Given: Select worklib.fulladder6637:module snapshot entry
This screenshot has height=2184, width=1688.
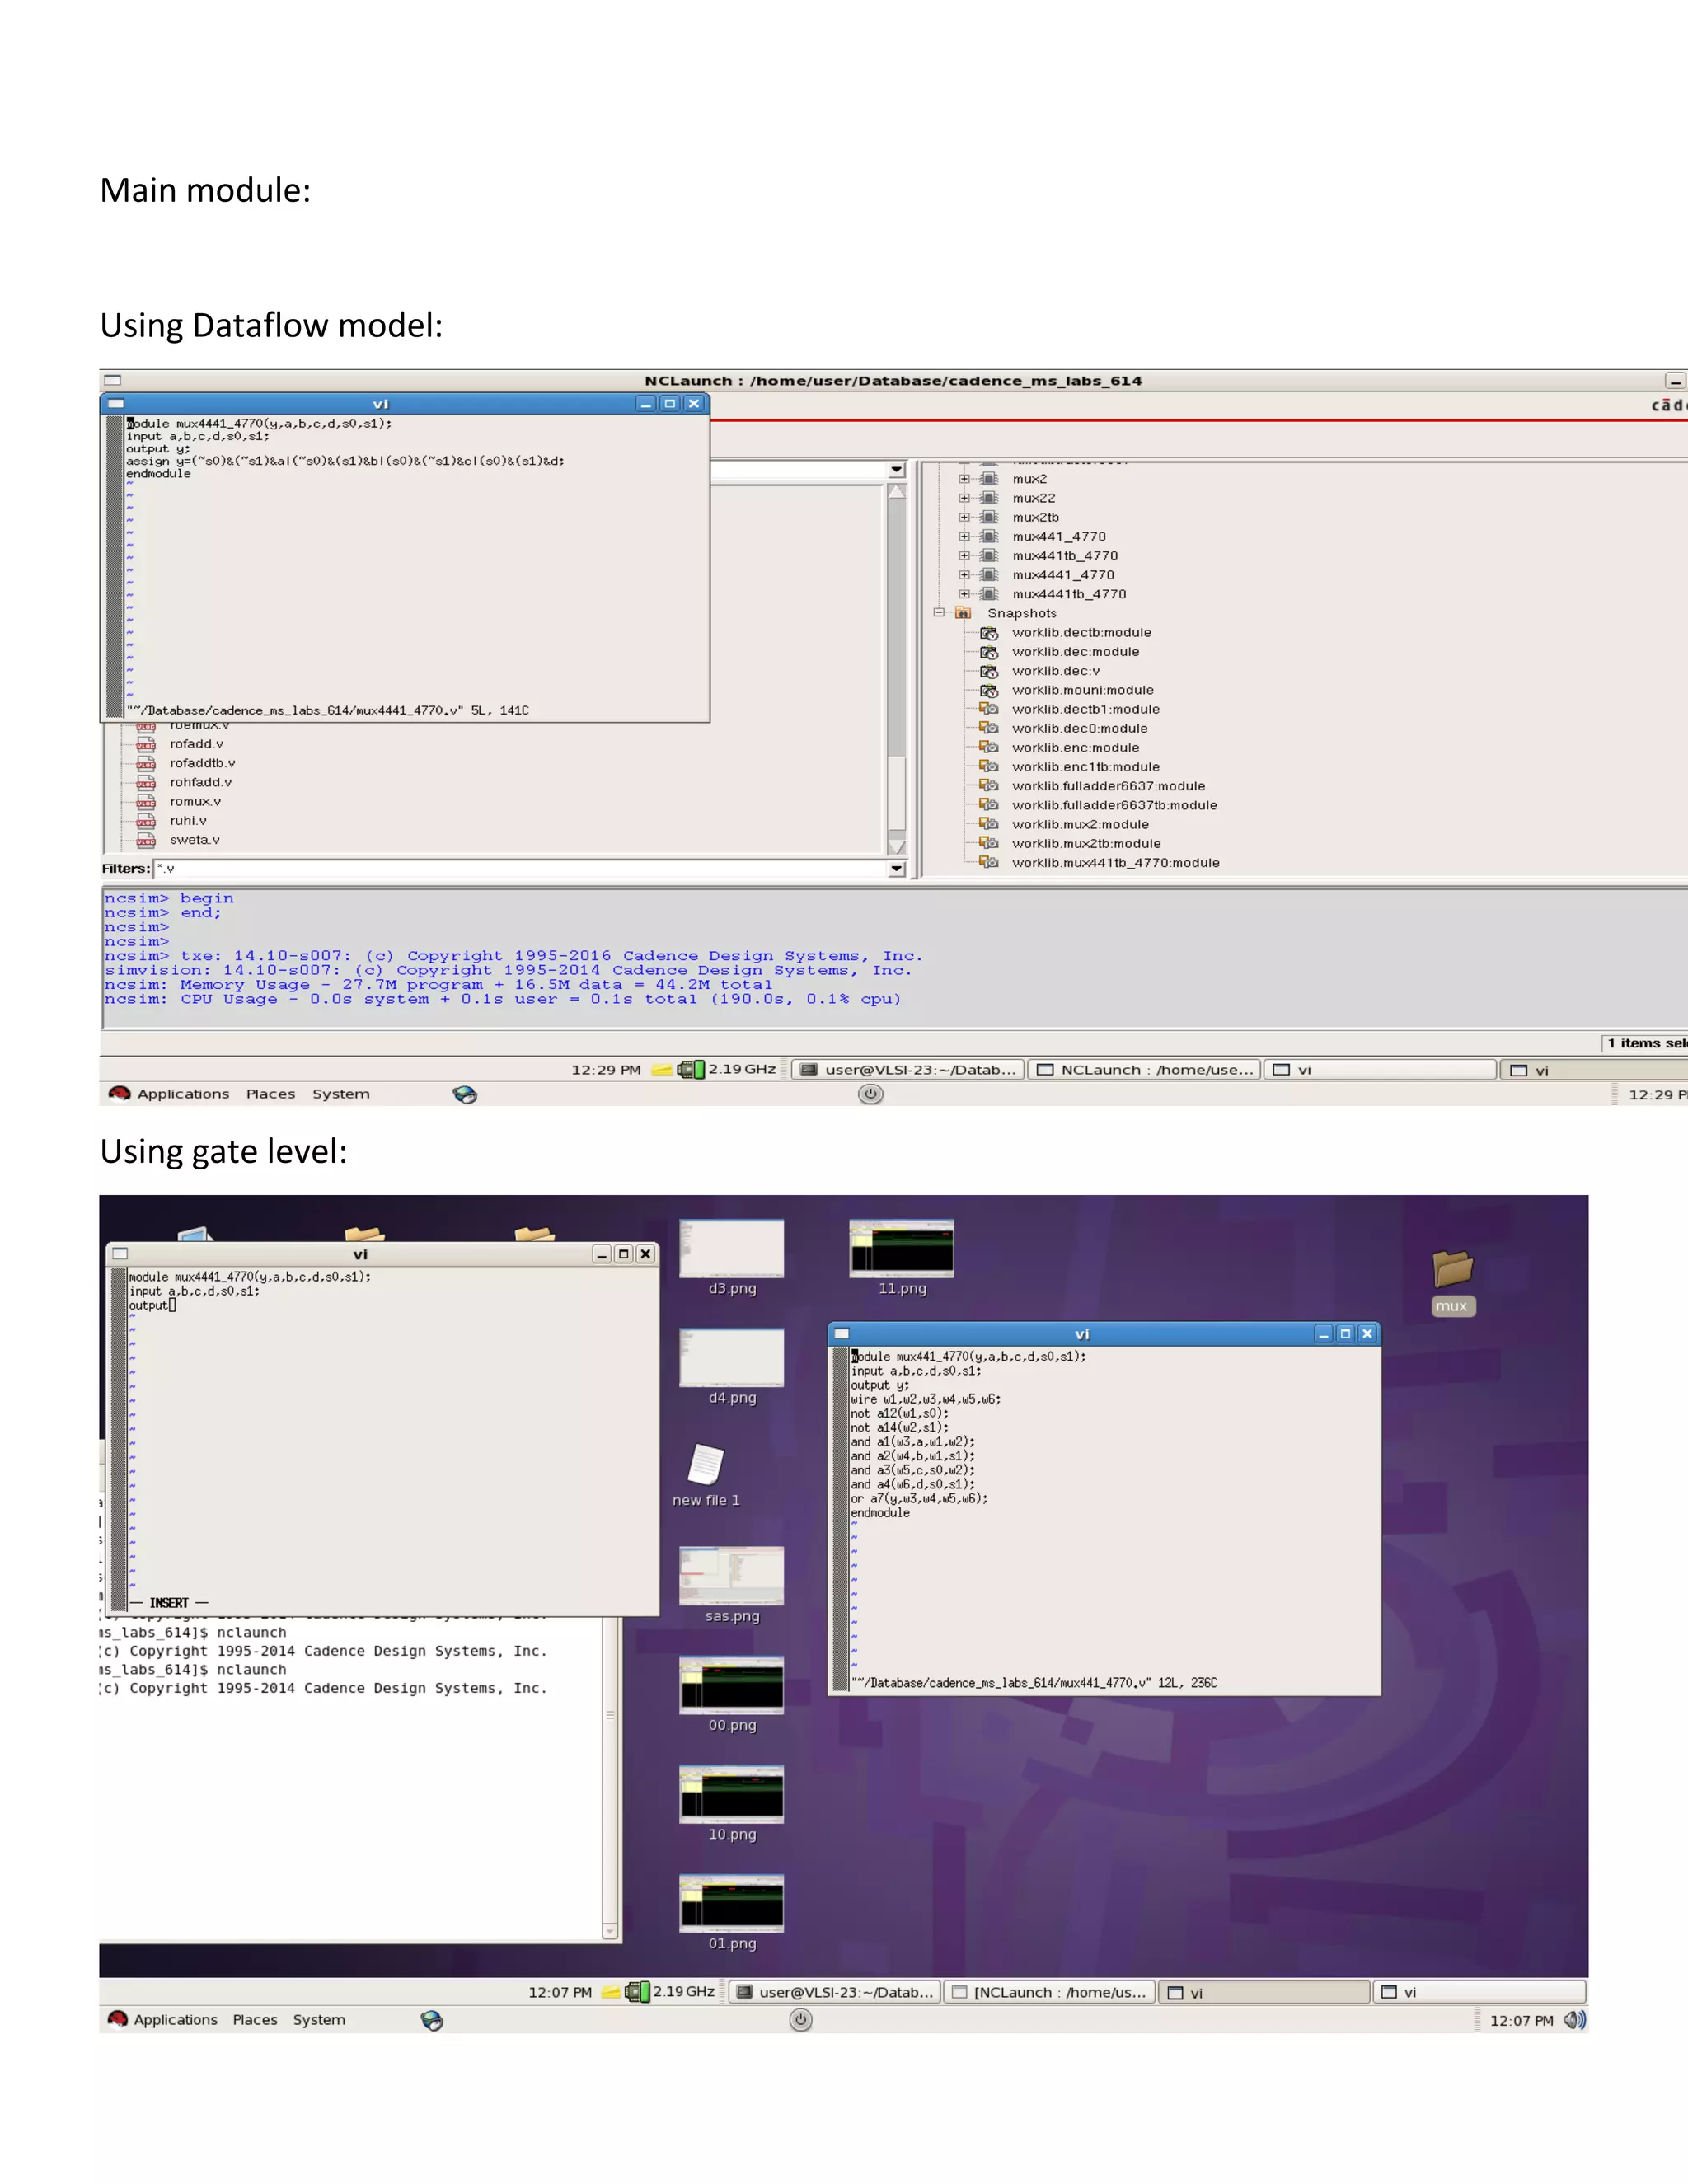Looking at the screenshot, I should tap(1108, 786).
